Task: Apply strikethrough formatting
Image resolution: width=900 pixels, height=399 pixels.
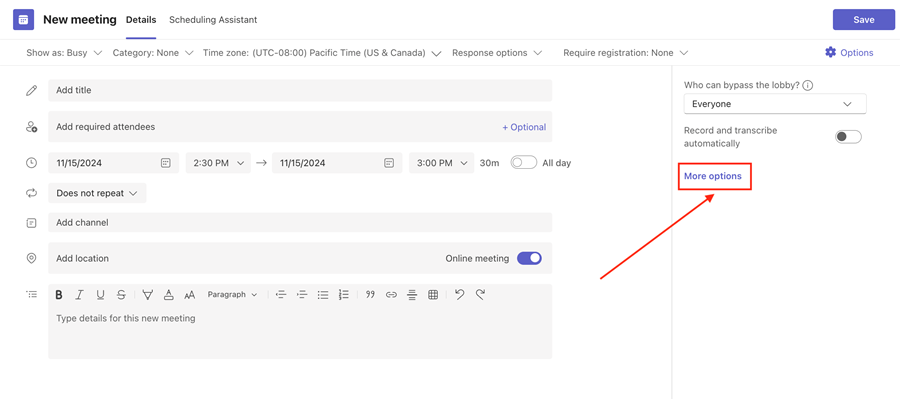Action: 121,295
